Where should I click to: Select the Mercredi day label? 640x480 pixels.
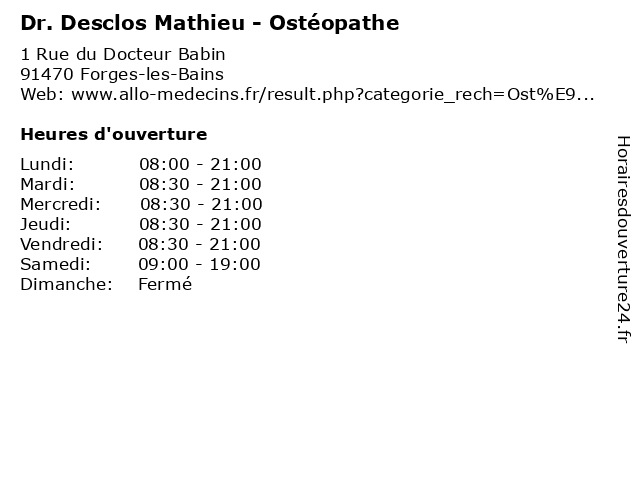pos(60,204)
